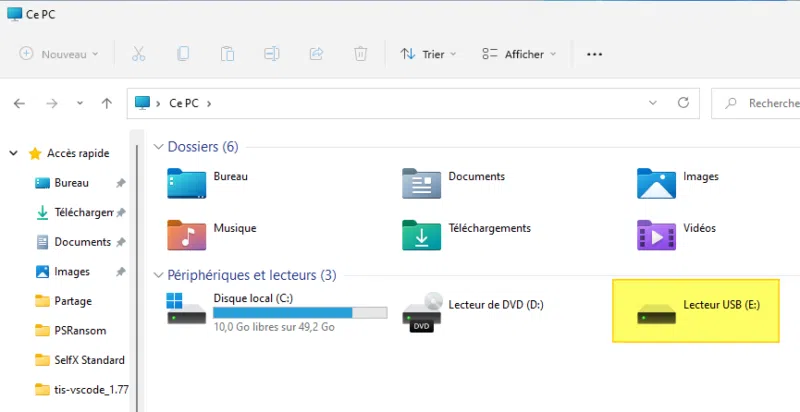Select the Disque local (C:) drive
This screenshot has width=800, height=412.
[x=277, y=311]
